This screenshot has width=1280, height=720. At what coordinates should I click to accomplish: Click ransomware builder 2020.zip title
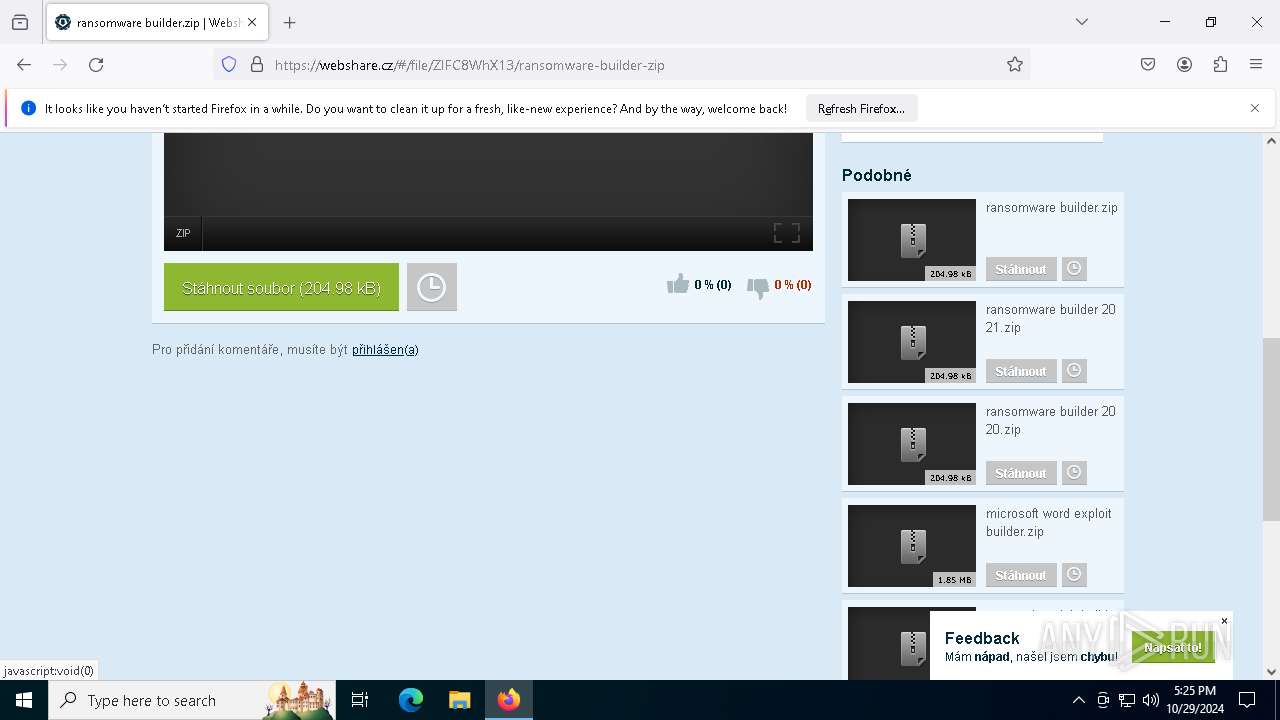1051,421
